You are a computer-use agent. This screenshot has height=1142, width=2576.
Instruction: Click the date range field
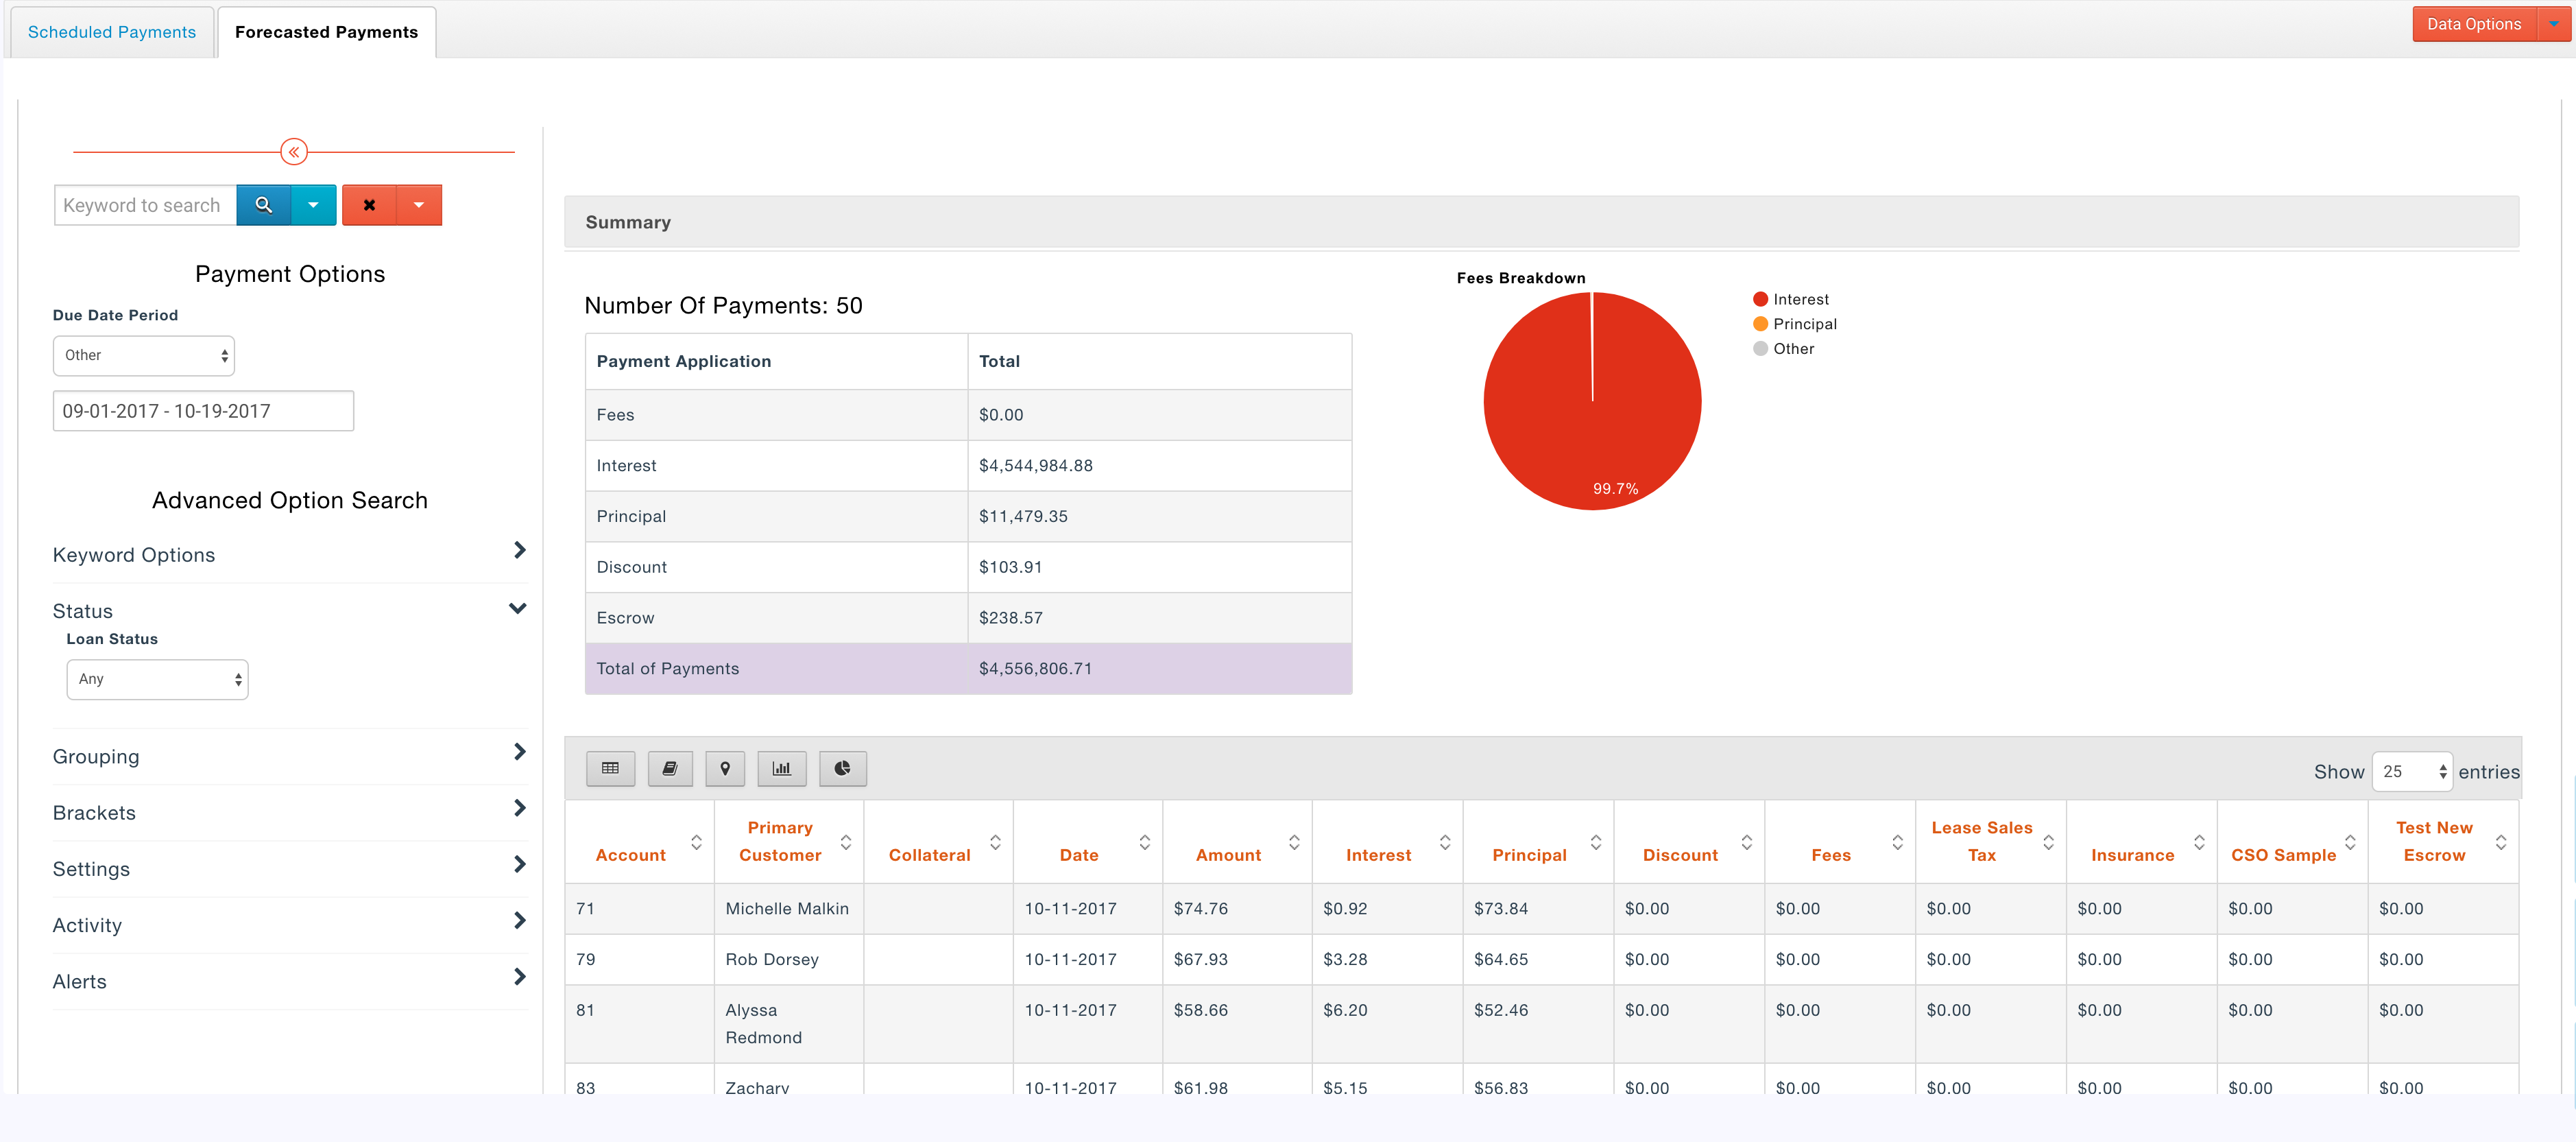tap(203, 411)
